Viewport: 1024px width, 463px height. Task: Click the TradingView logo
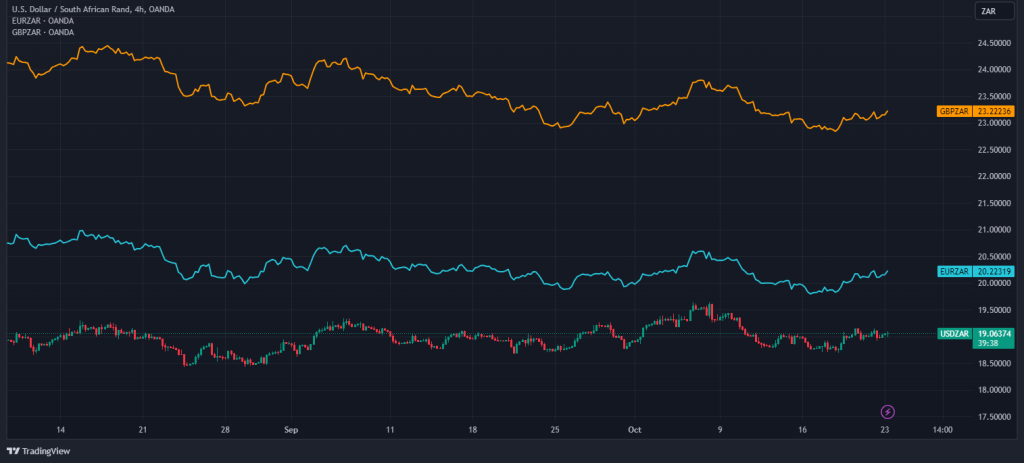[x=38, y=451]
